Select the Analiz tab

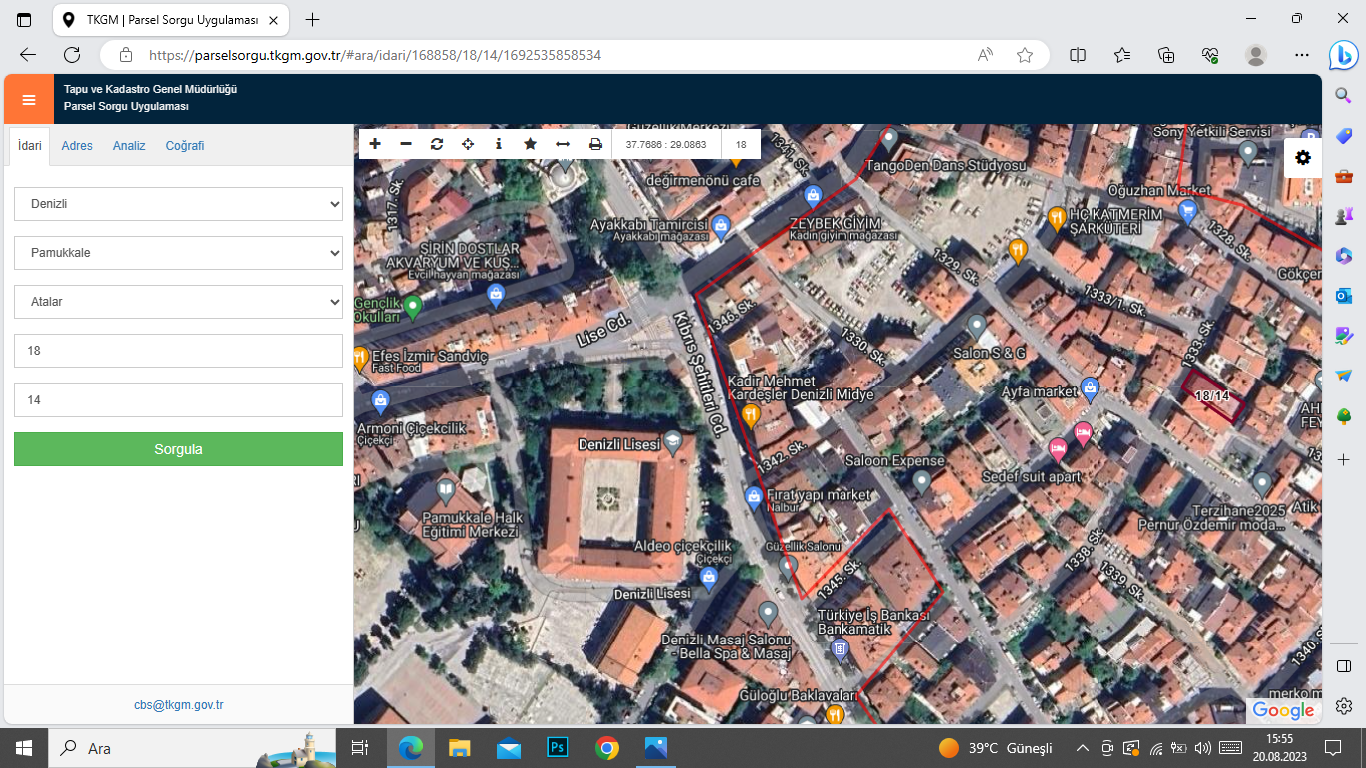point(129,146)
